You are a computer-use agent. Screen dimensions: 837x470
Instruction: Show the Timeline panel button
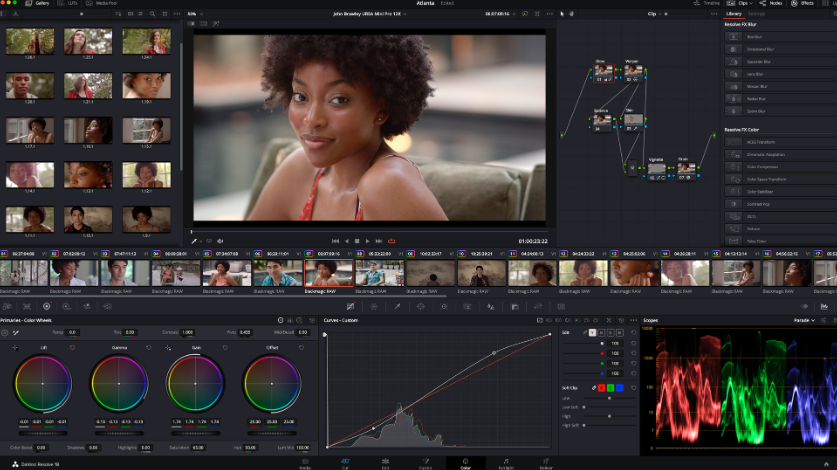point(707,3)
